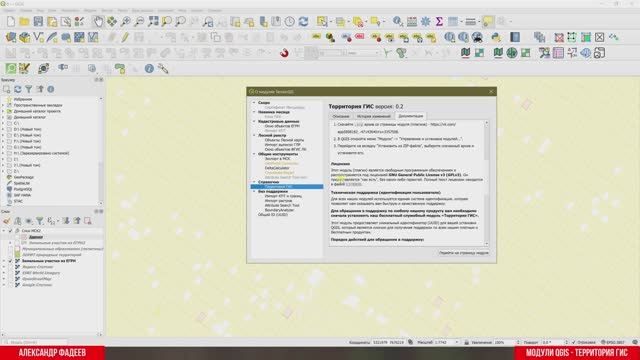Select 'BoundaryAnalyzer' in the module tree

point(279,210)
